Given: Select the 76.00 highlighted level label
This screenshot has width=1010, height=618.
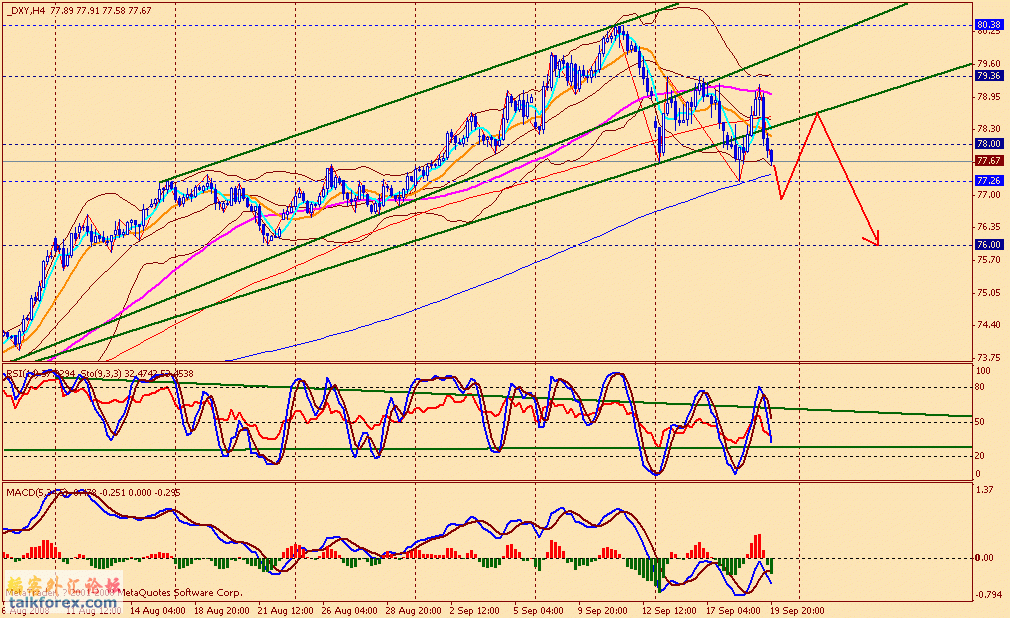Looking at the screenshot, I should pos(989,245).
